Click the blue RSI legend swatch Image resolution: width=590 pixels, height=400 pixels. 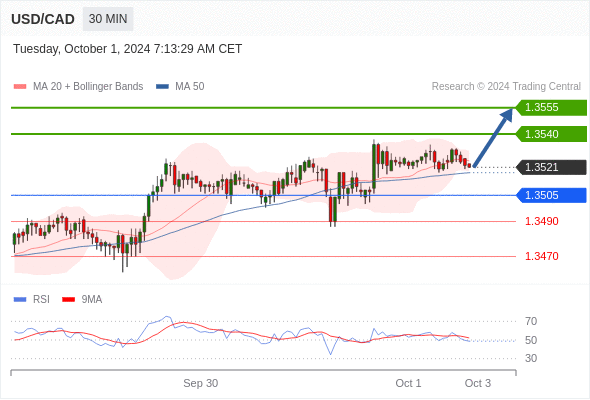pos(20,300)
